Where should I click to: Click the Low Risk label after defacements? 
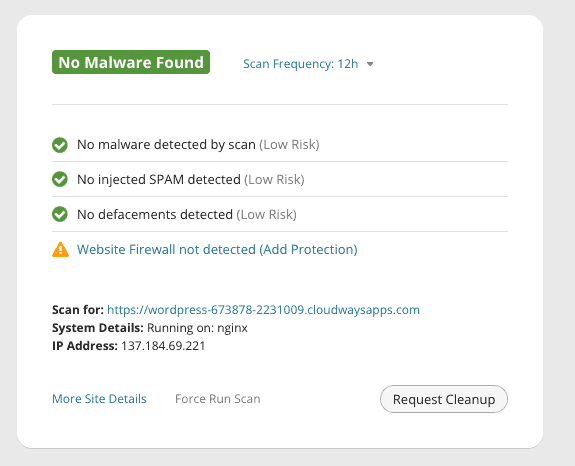(x=267, y=214)
